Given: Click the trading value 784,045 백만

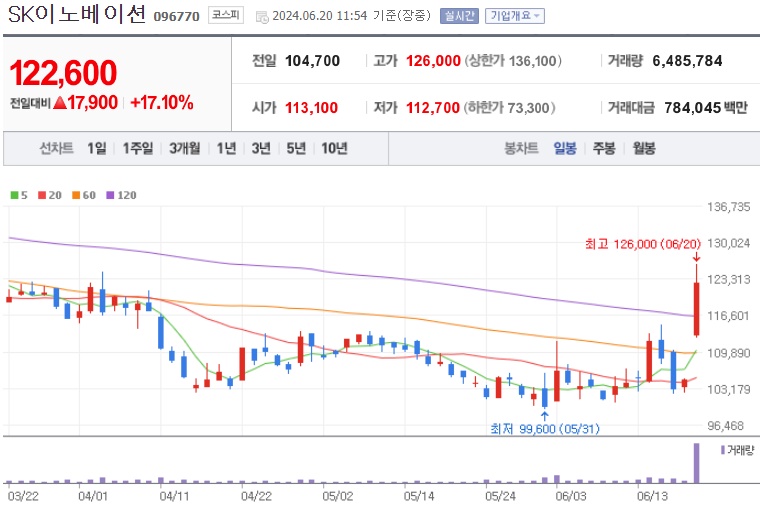Looking at the screenshot, I should coord(706,107).
